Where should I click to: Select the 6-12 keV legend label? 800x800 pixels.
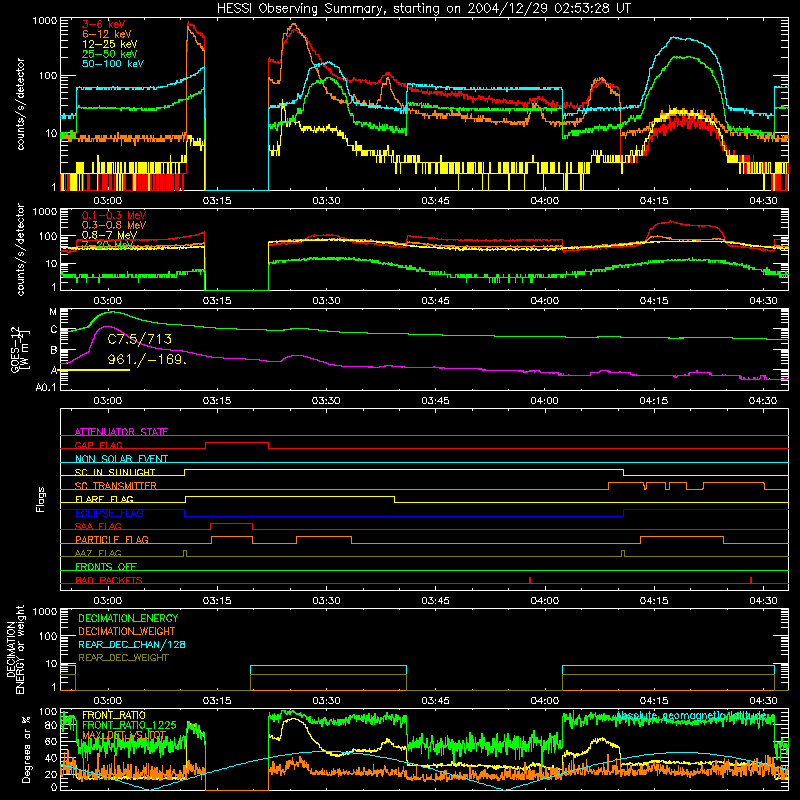pyautogui.click(x=106, y=34)
